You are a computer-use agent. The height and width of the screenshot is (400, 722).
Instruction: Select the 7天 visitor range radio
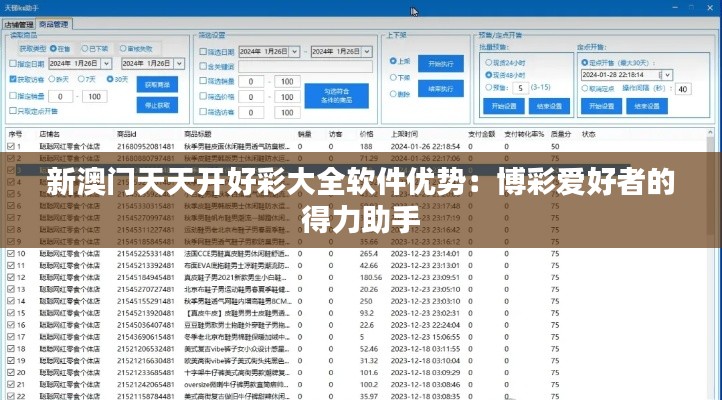(81, 79)
